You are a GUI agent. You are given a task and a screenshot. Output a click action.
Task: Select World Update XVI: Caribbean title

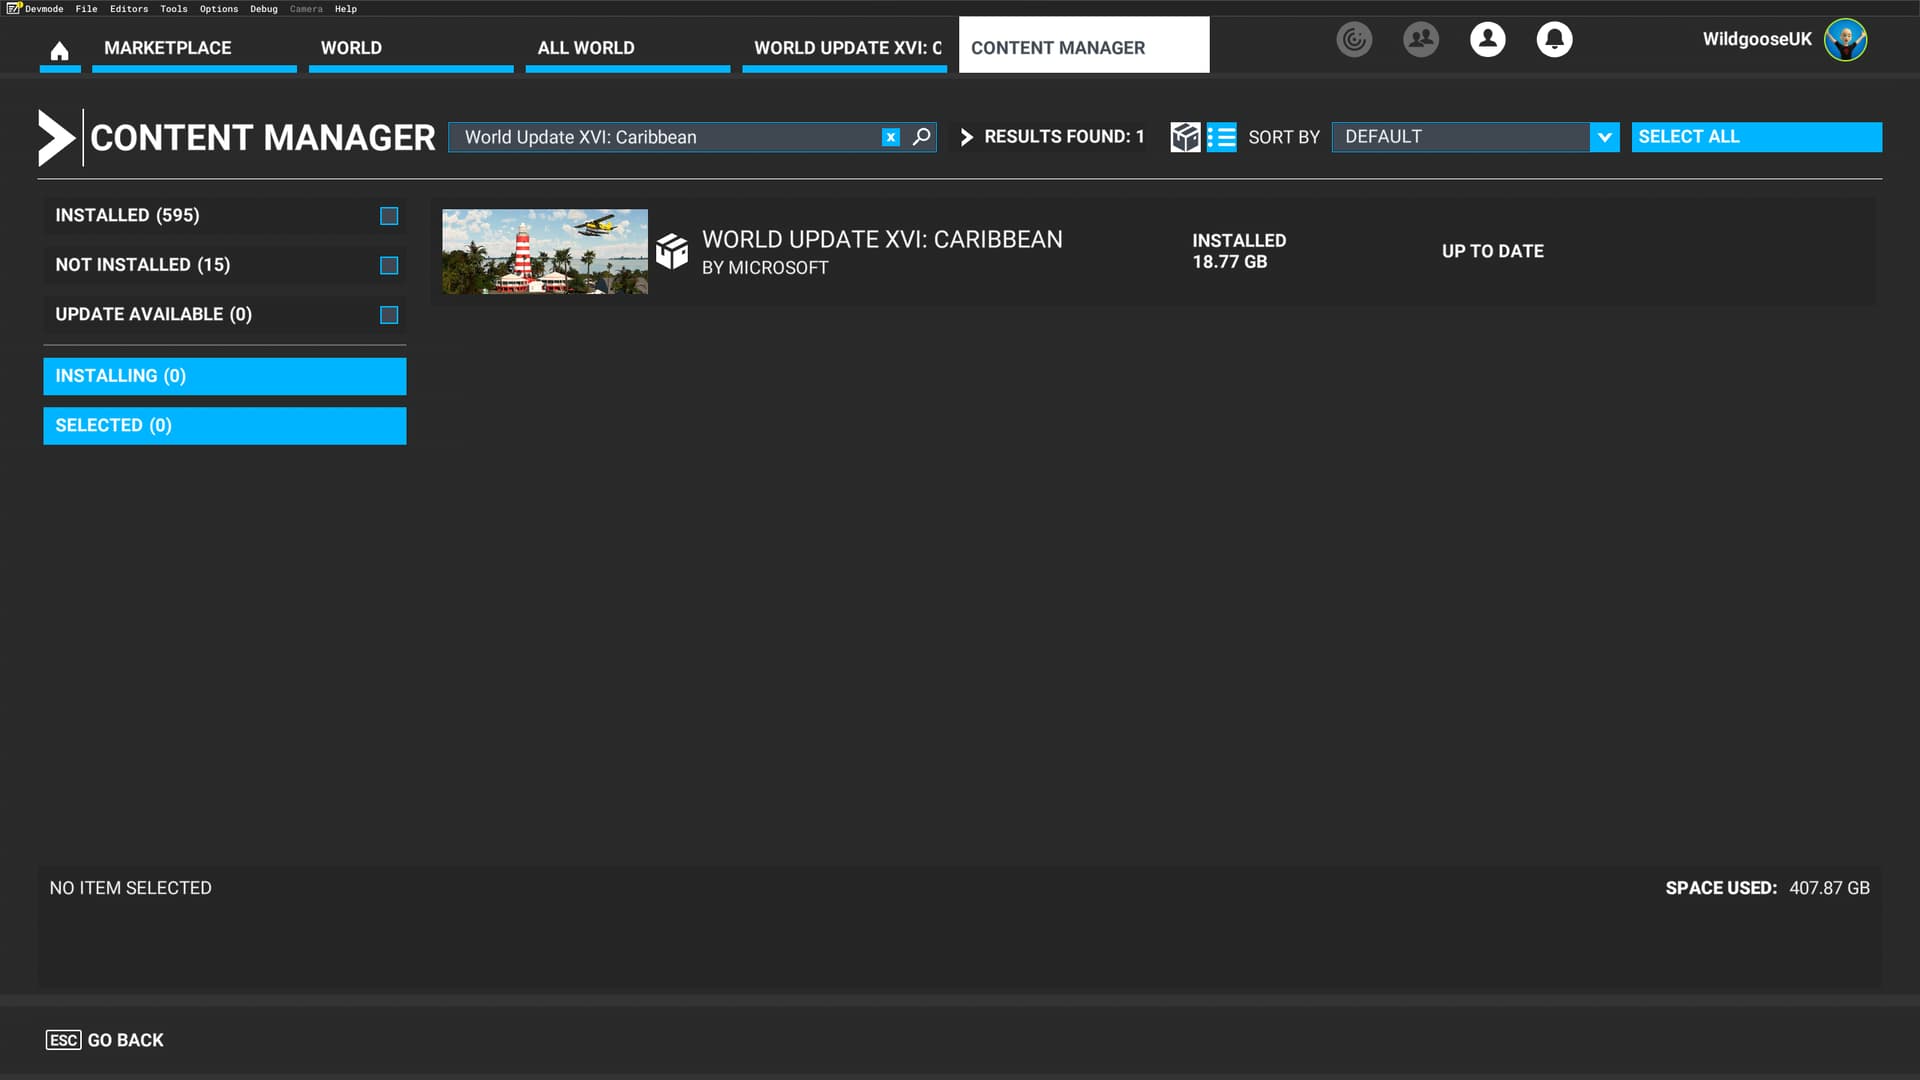tap(882, 239)
